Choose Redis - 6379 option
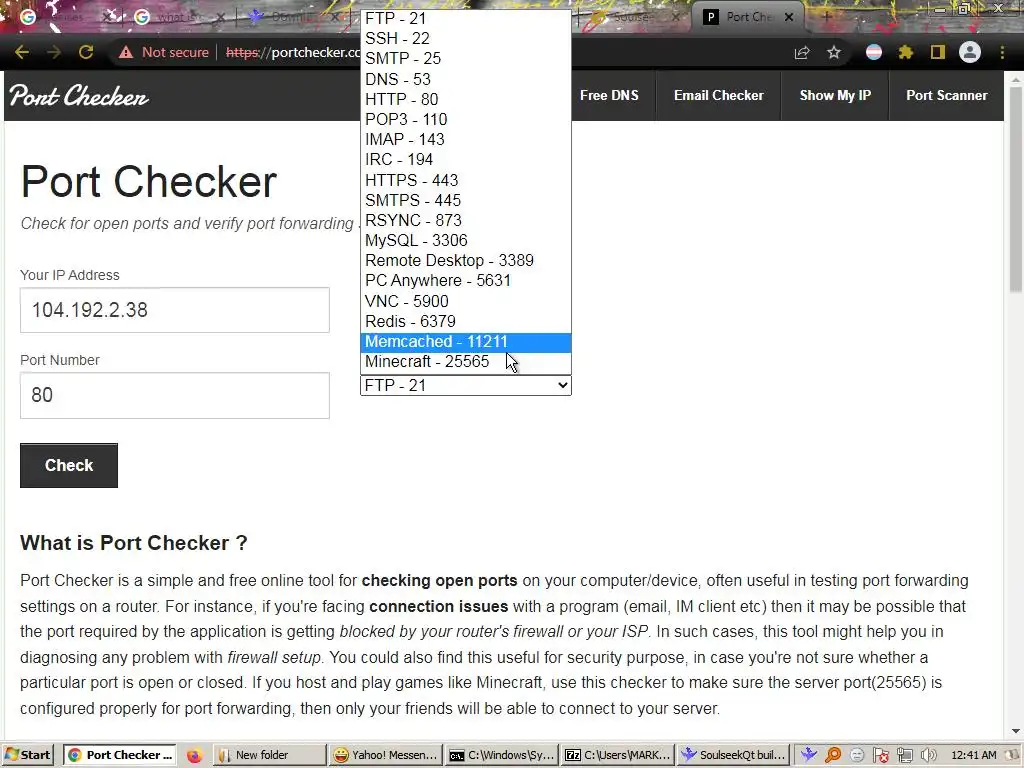Viewport: 1024px width, 768px height. (x=466, y=321)
